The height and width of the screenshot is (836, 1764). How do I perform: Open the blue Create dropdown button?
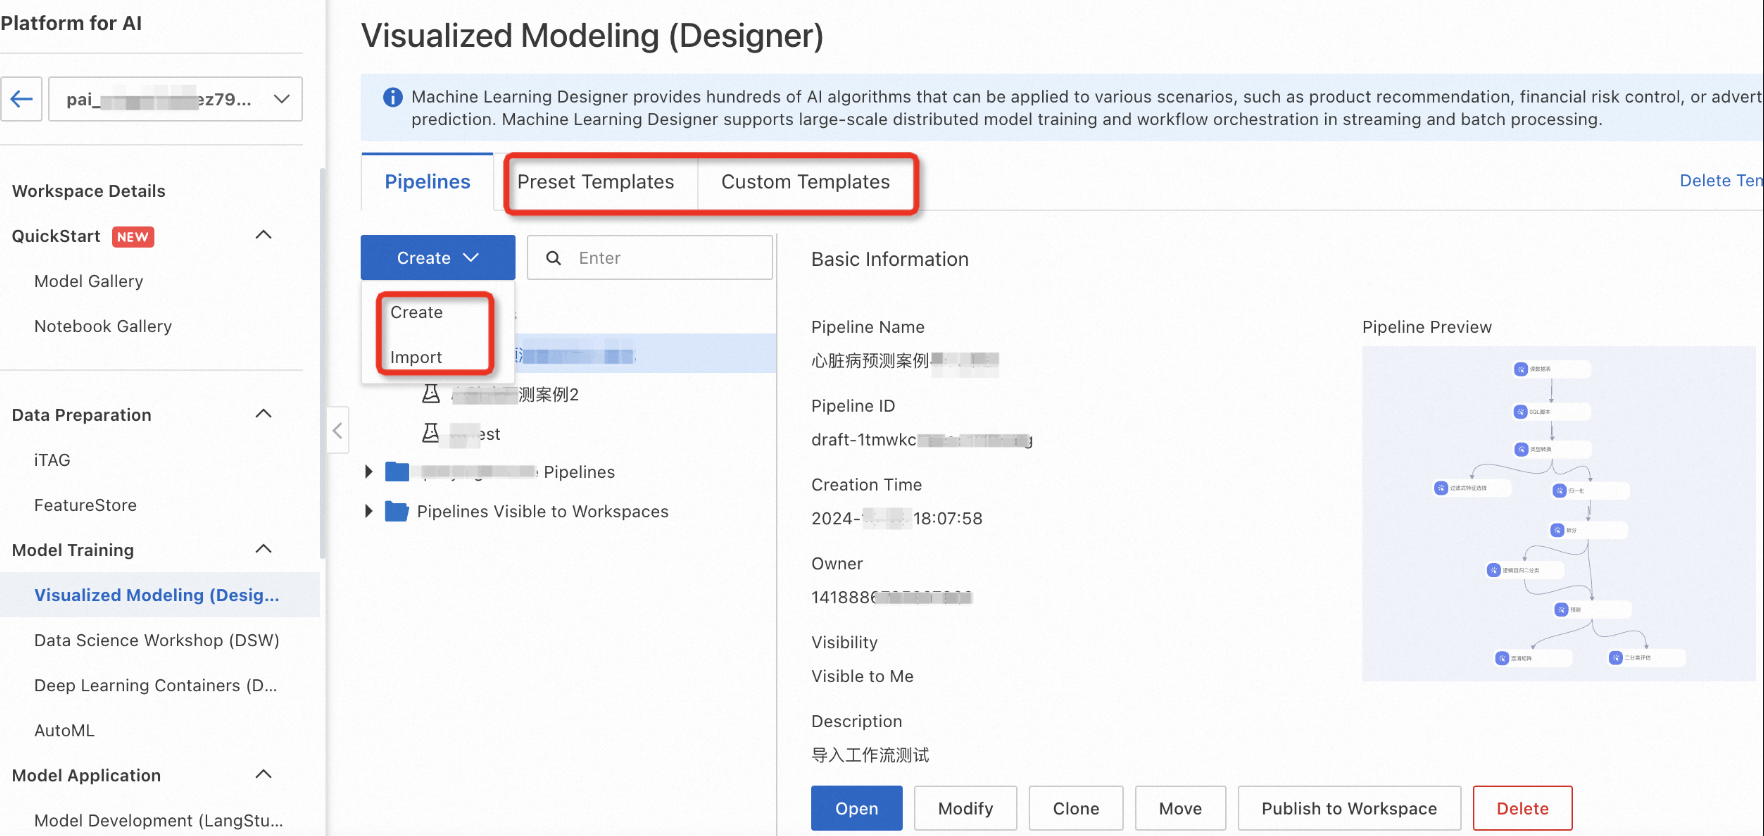(x=438, y=258)
